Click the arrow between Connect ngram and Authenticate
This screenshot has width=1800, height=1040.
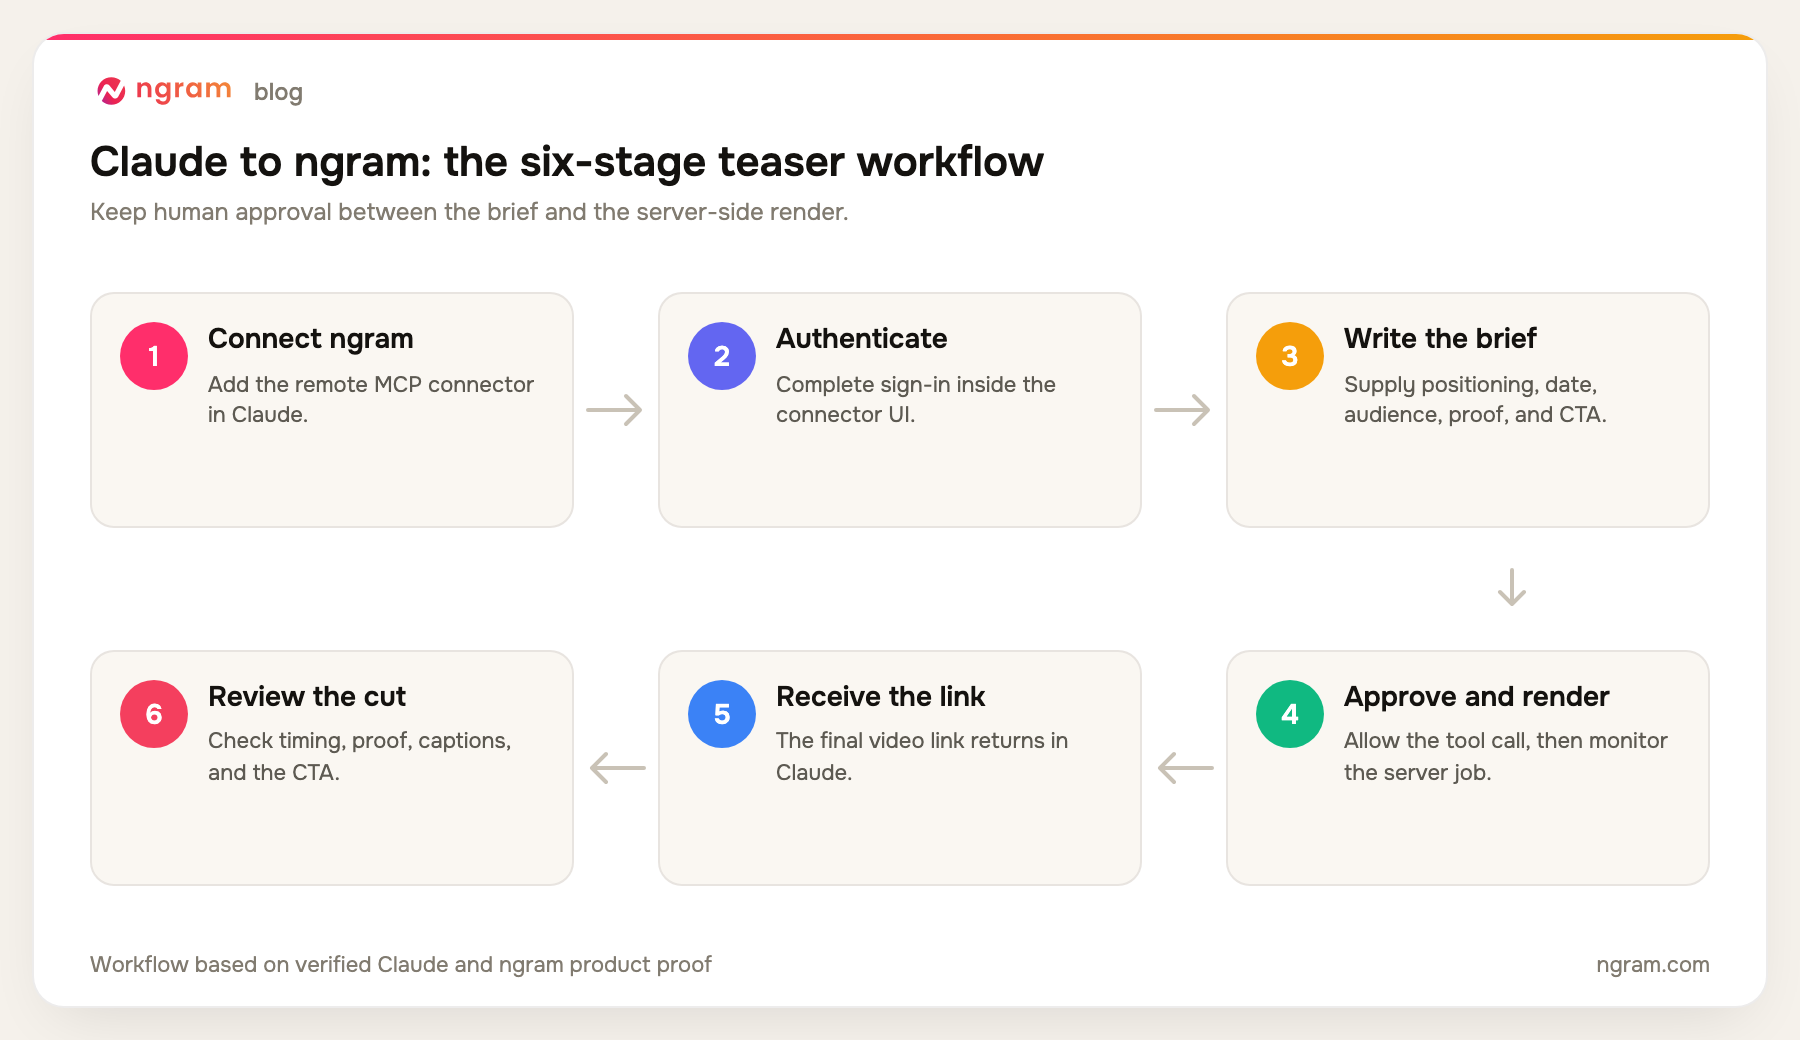(614, 410)
